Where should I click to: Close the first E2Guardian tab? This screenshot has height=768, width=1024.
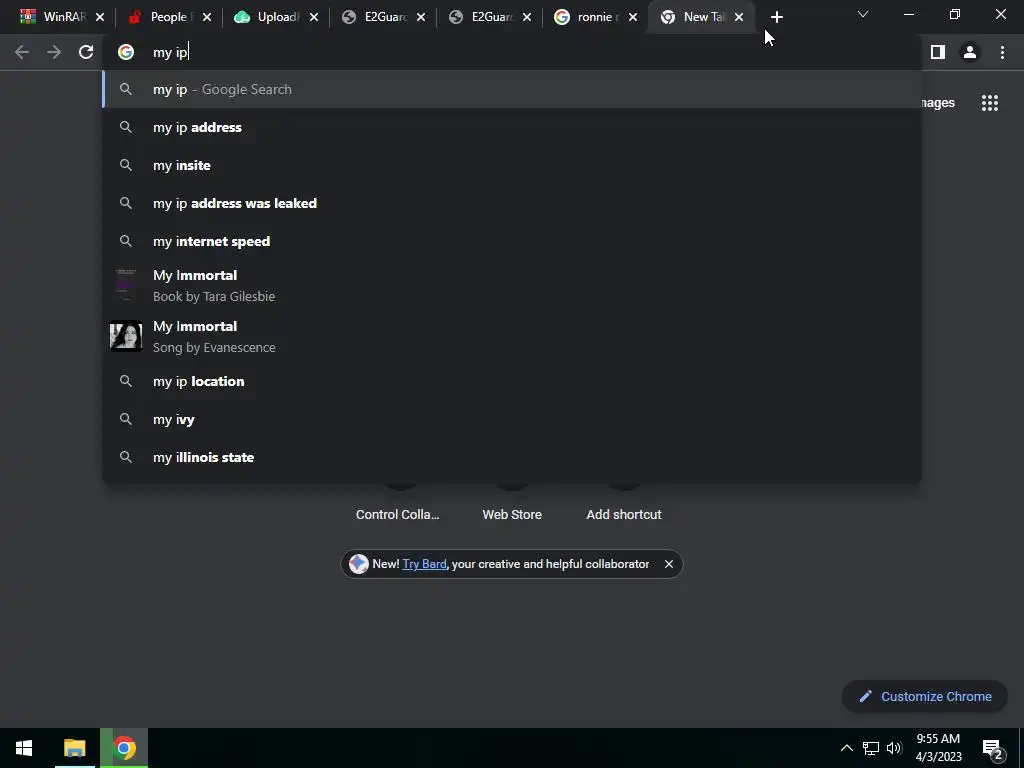[x=421, y=17]
